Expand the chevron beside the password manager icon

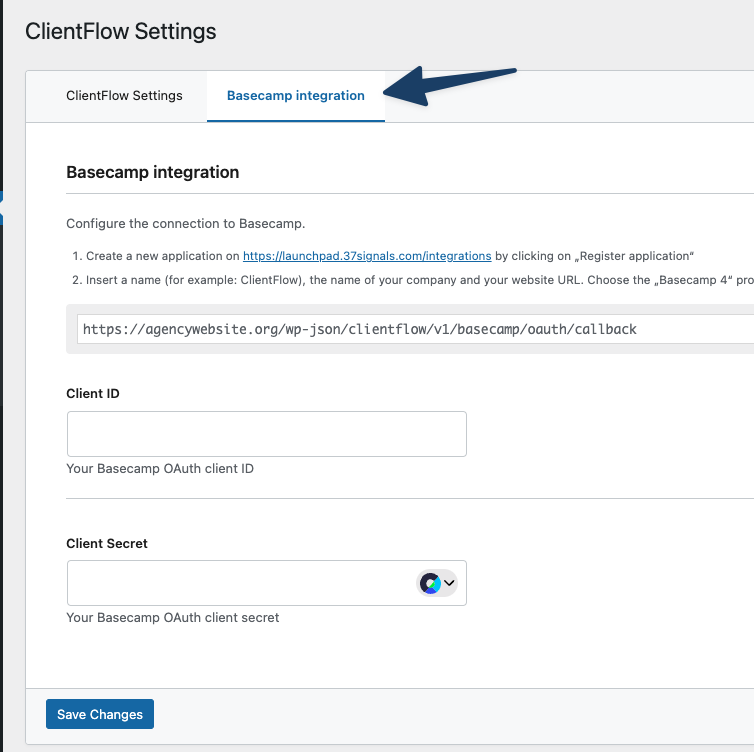(x=449, y=583)
